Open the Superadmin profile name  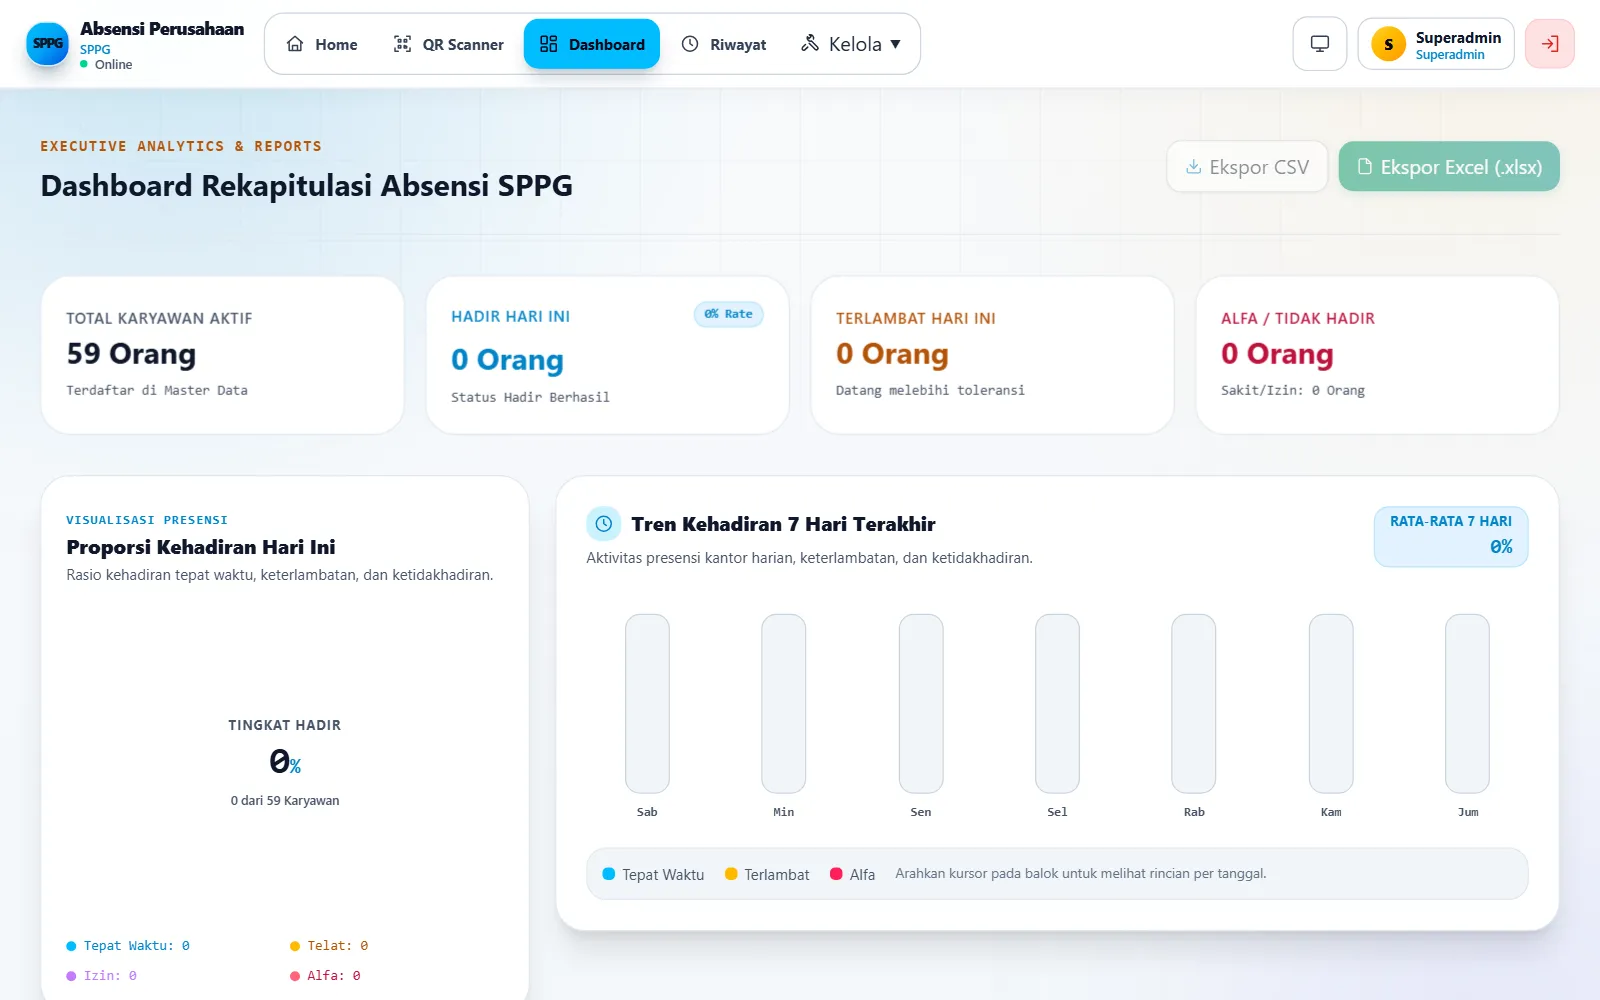(1458, 37)
